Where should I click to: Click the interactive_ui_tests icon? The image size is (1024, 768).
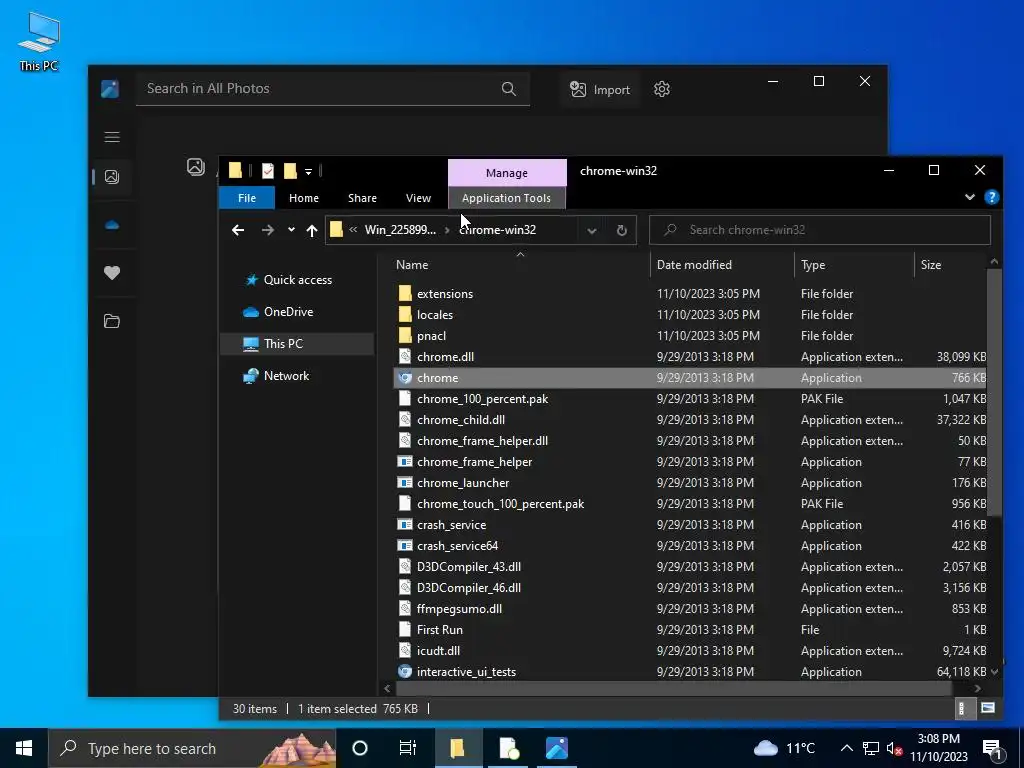pos(405,671)
